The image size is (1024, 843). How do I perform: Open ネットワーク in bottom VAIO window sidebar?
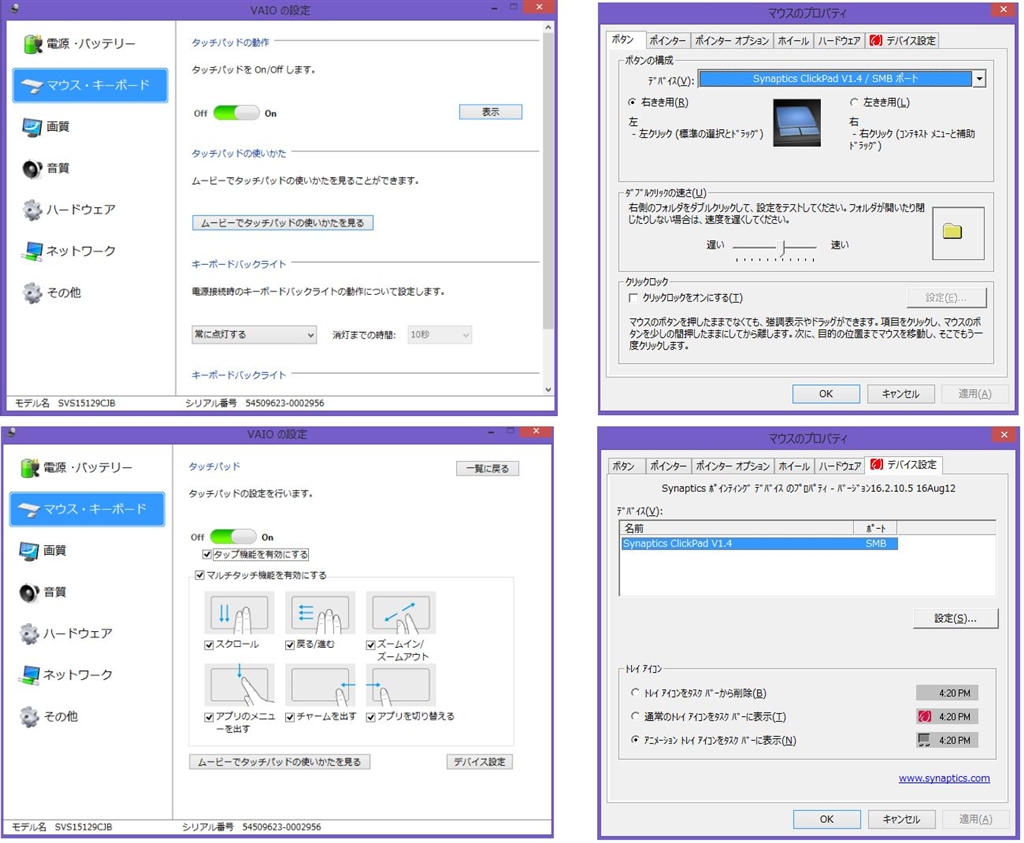click(x=66, y=675)
